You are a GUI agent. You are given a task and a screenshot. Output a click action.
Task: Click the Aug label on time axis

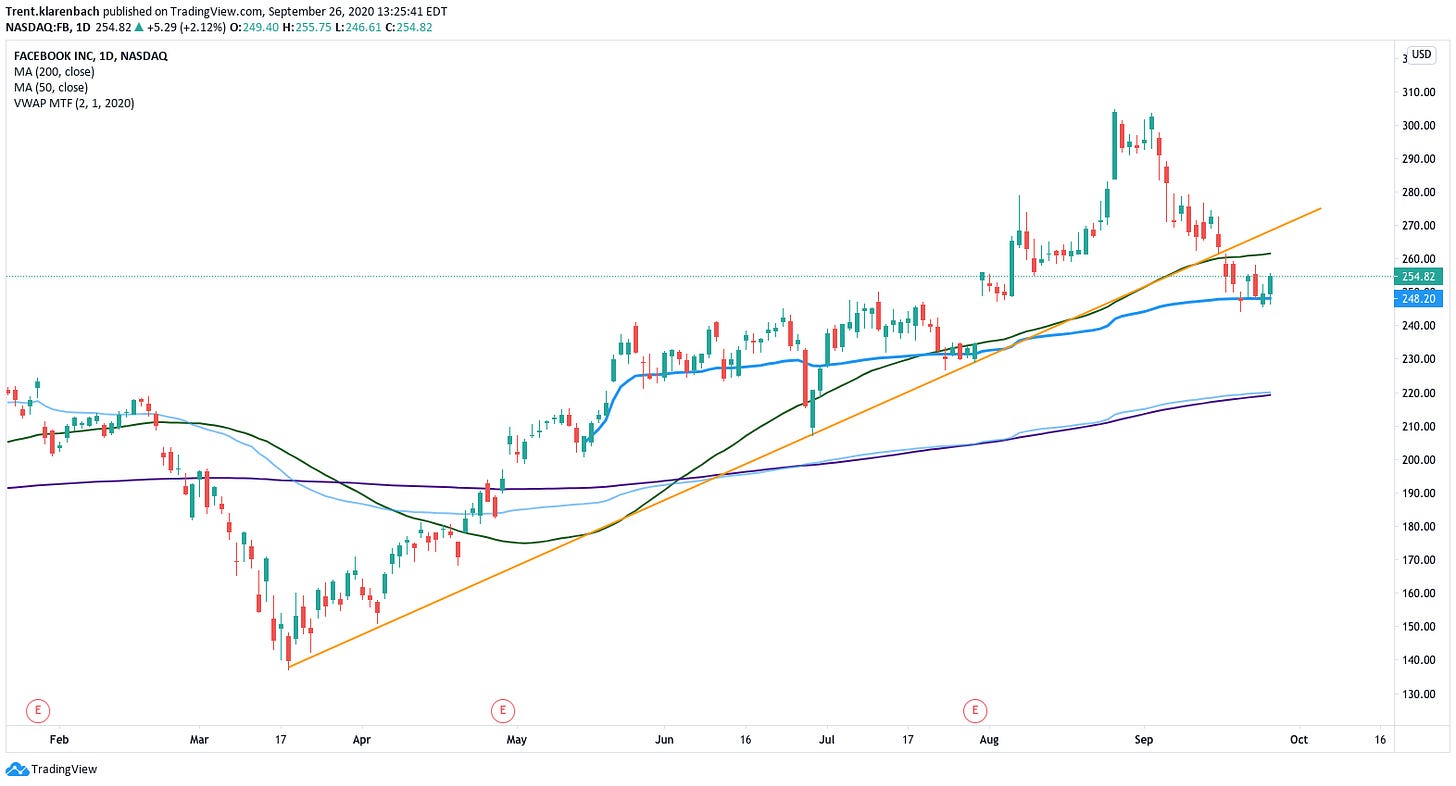989,740
